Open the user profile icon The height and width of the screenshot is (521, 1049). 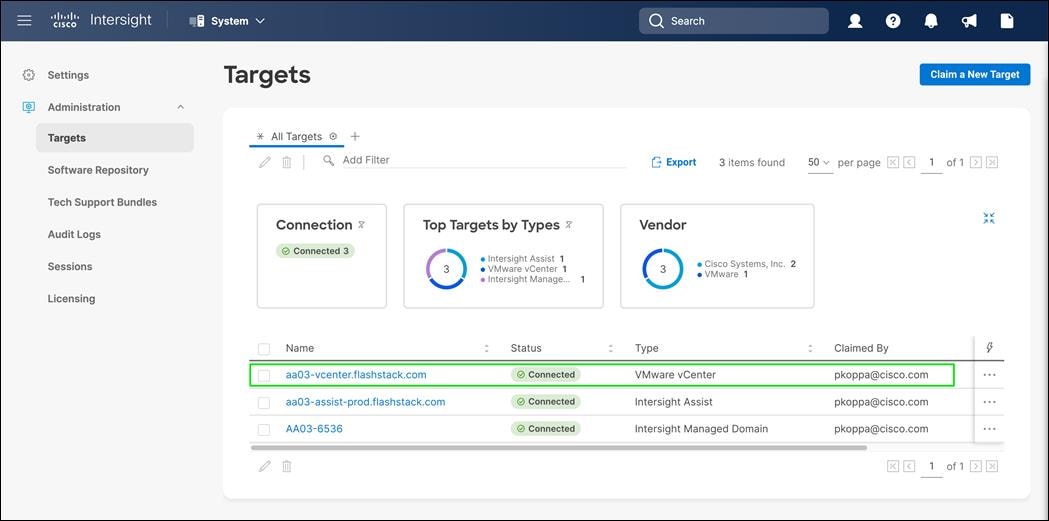pos(855,21)
